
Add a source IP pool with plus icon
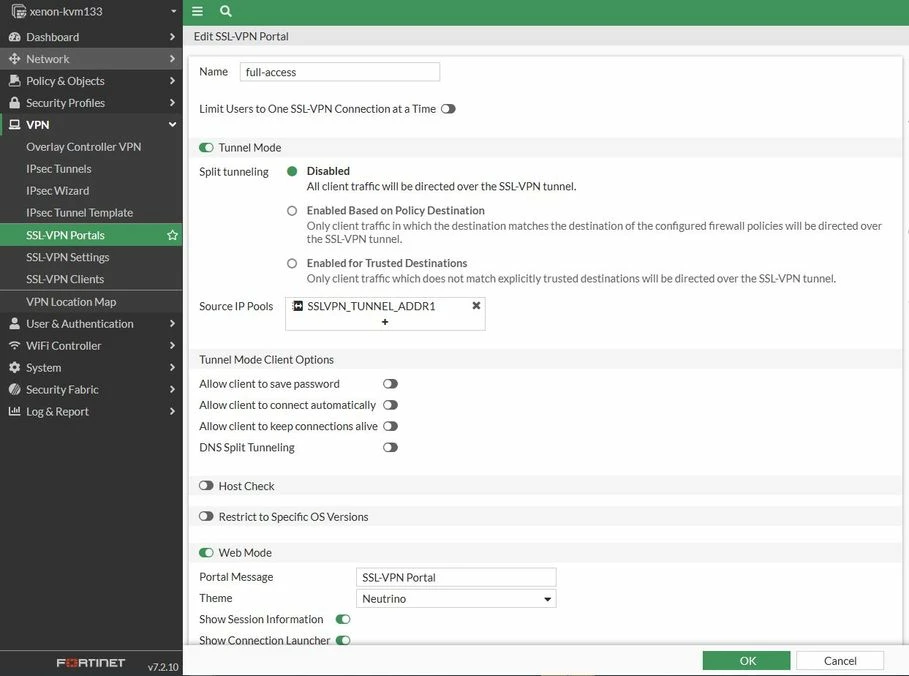click(385, 322)
